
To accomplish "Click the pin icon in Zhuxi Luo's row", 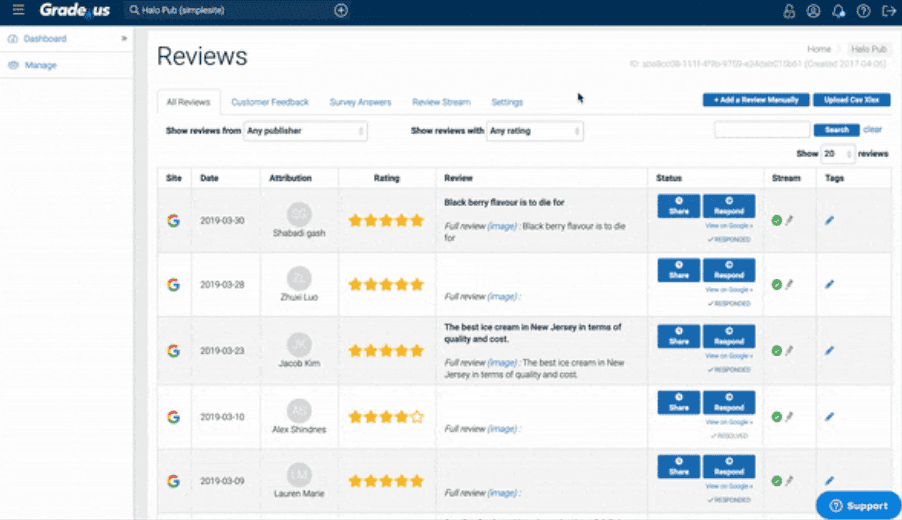I will 789,285.
